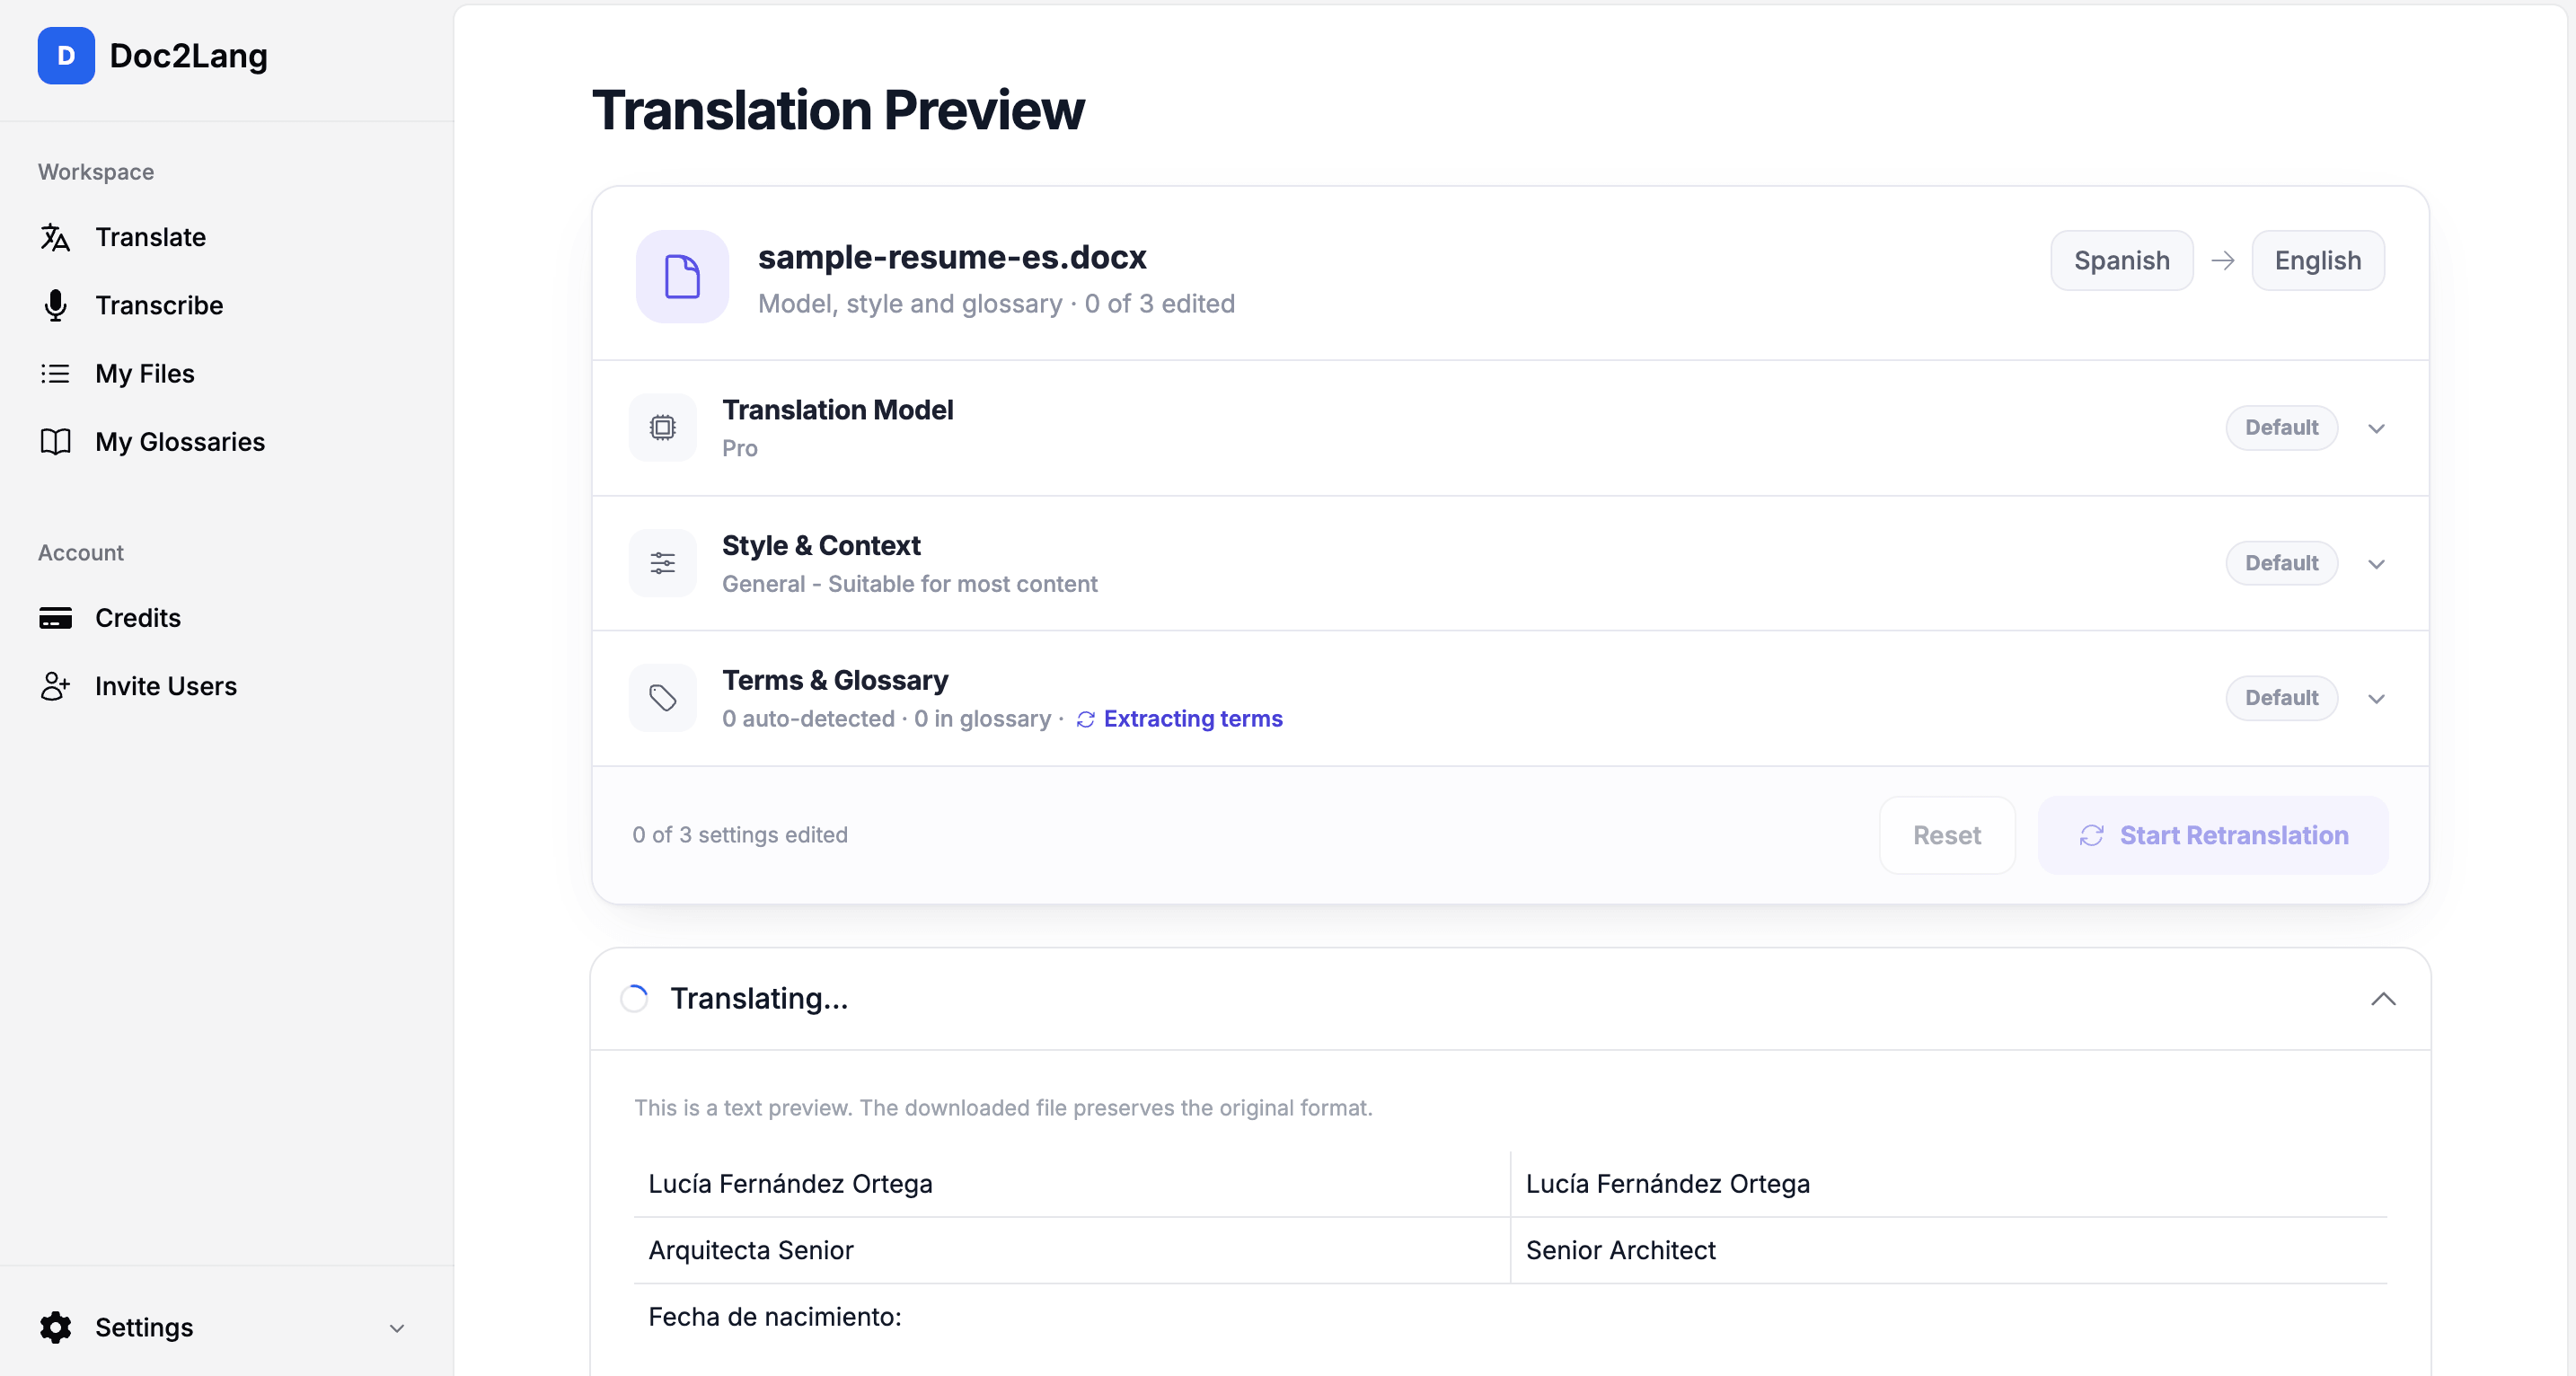
Task: Expand the Terms & Glossary section chevron
Action: (x=2376, y=699)
